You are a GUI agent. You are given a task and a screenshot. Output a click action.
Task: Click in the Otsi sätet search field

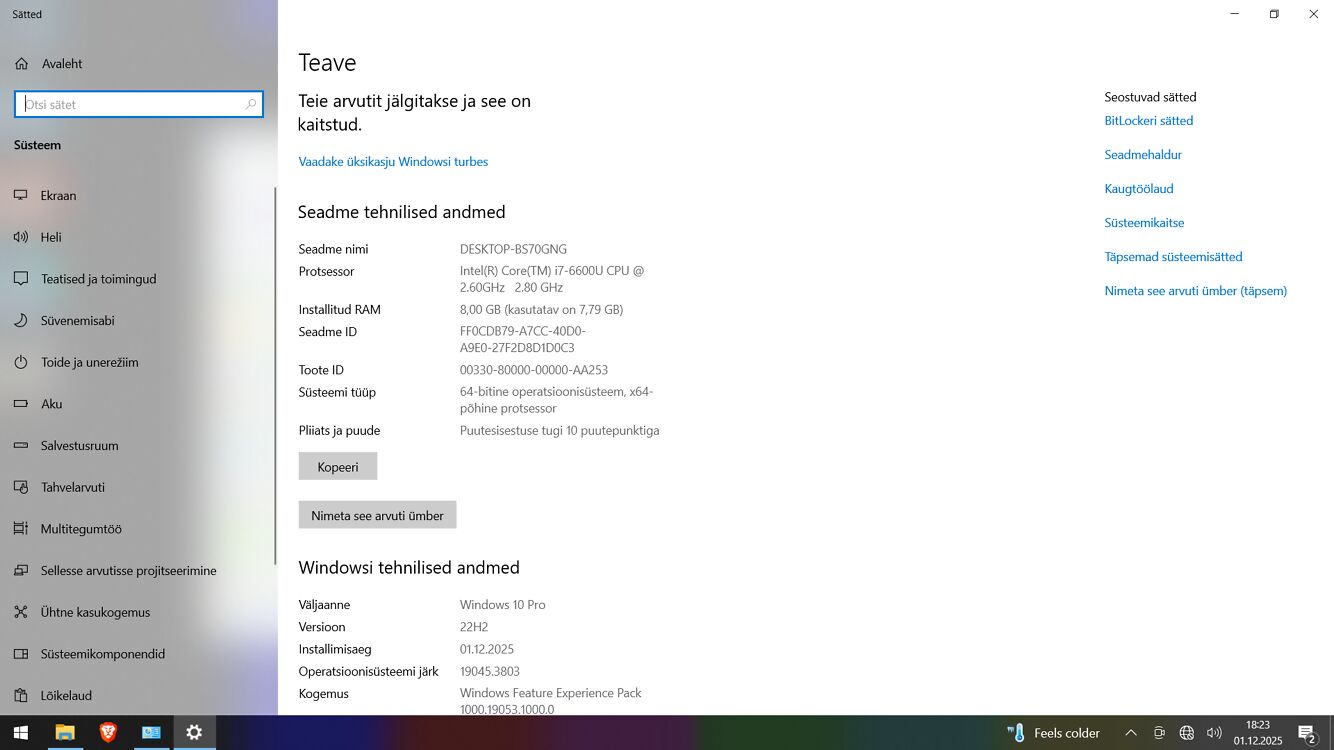(x=130, y=104)
